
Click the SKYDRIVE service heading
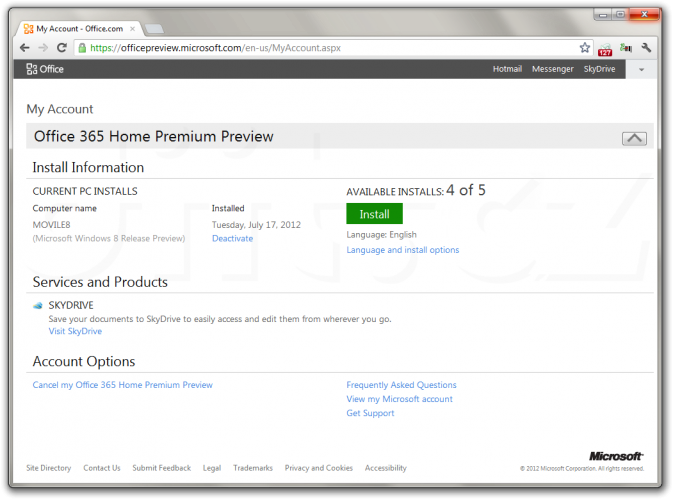pos(71,306)
